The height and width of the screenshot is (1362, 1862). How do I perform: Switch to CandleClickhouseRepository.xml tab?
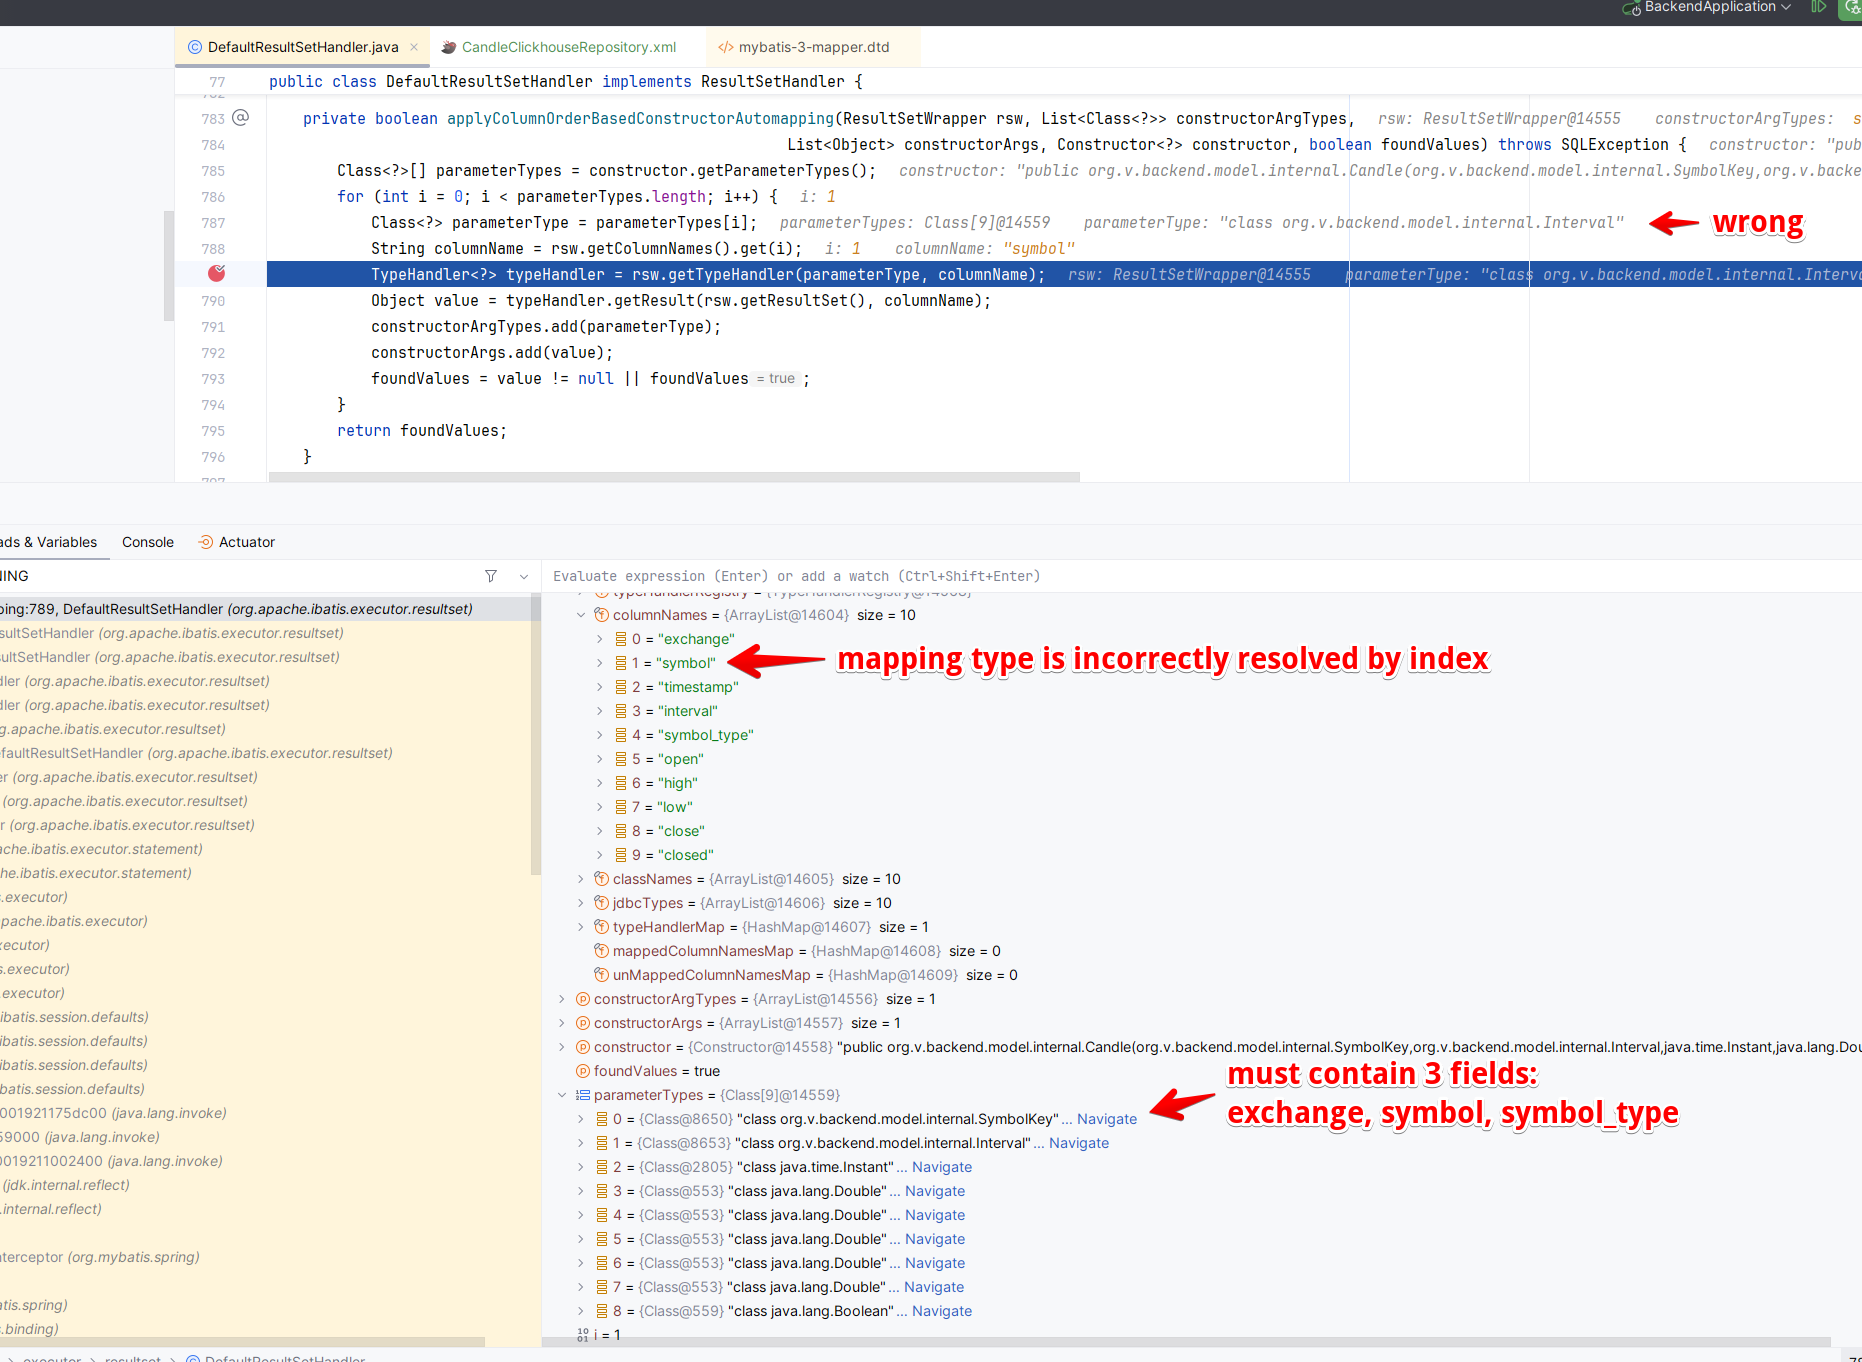[x=568, y=47]
